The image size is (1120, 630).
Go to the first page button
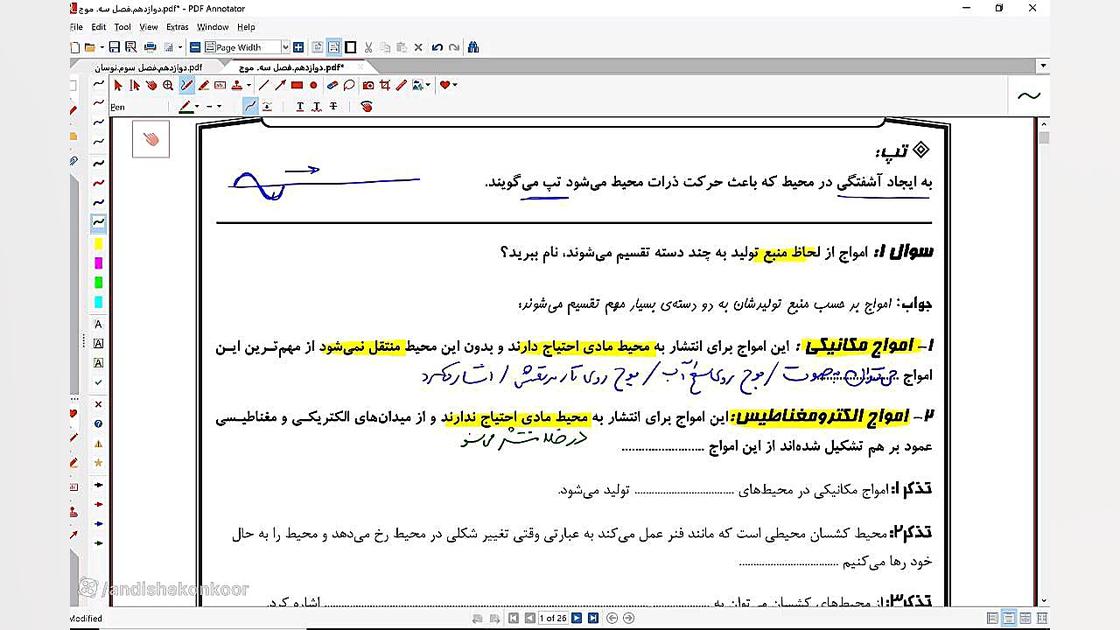[x=513, y=618]
